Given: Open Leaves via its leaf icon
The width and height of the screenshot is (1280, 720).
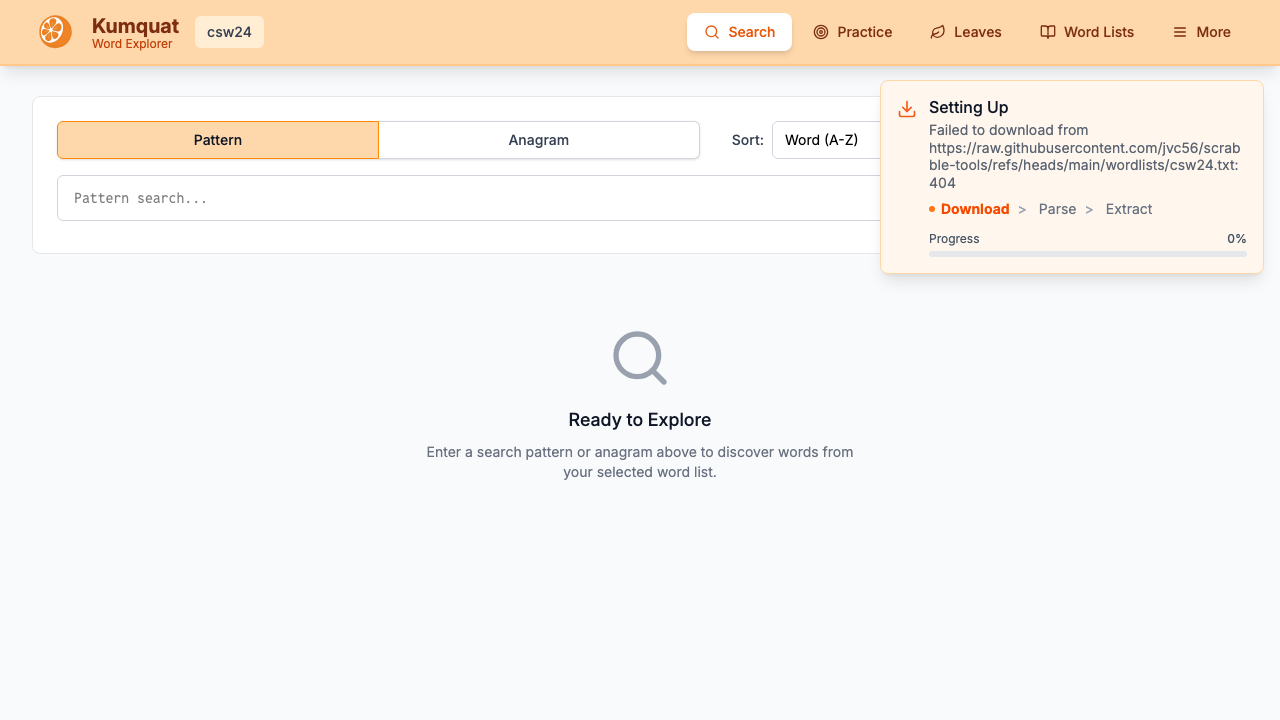Looking at the screenshot, I should (937, 32).
